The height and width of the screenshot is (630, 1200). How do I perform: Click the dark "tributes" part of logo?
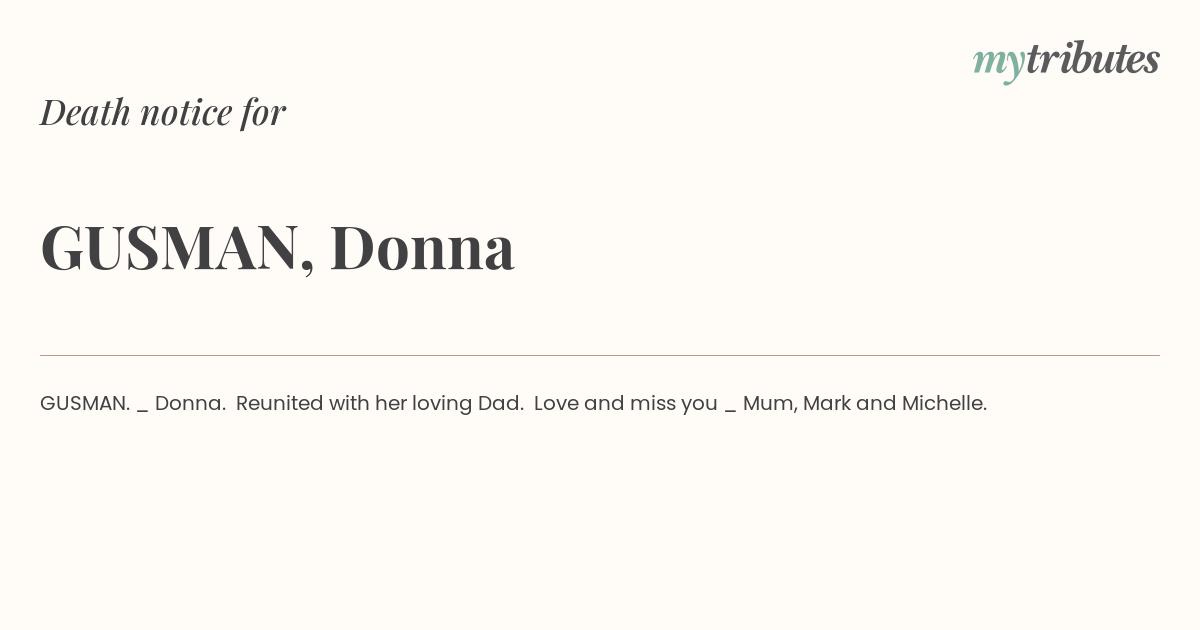point(1093,58)
